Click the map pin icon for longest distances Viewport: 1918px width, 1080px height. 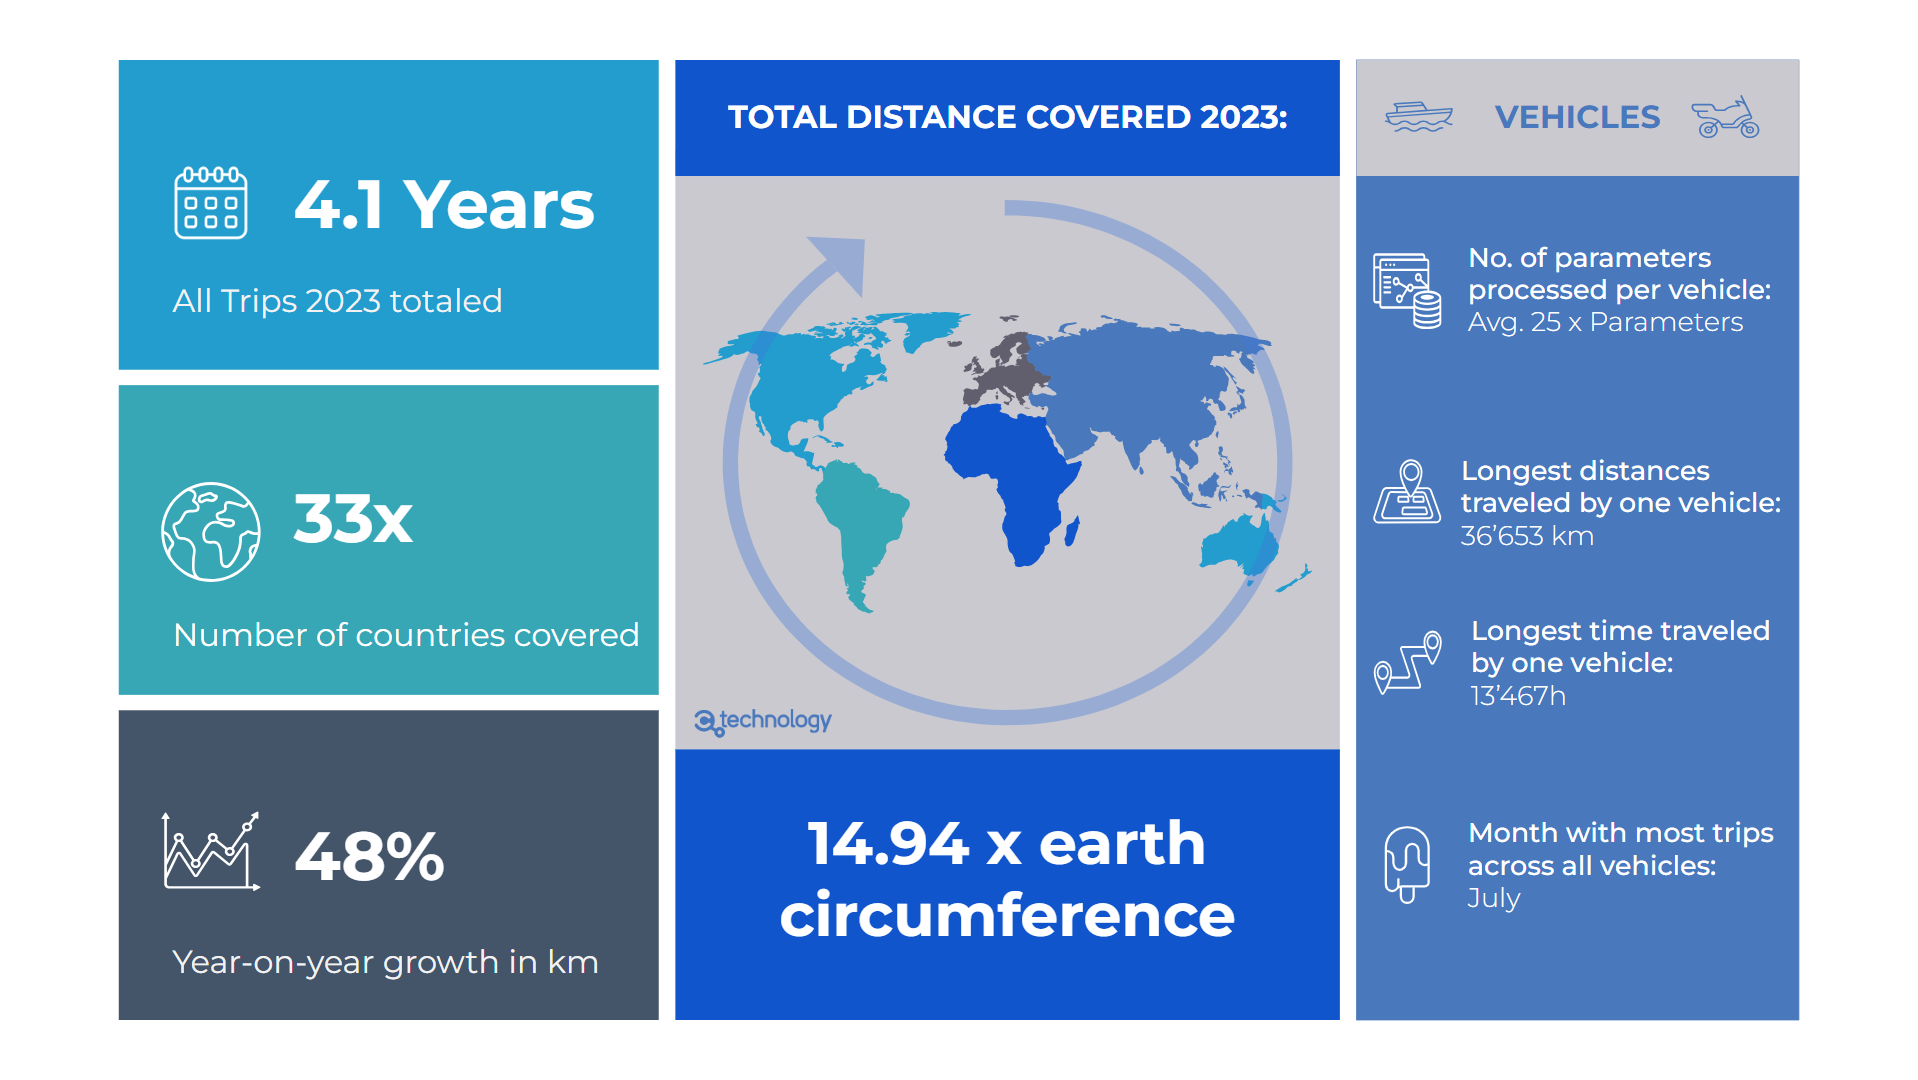pyautogui.click(x=1407, y=491)
